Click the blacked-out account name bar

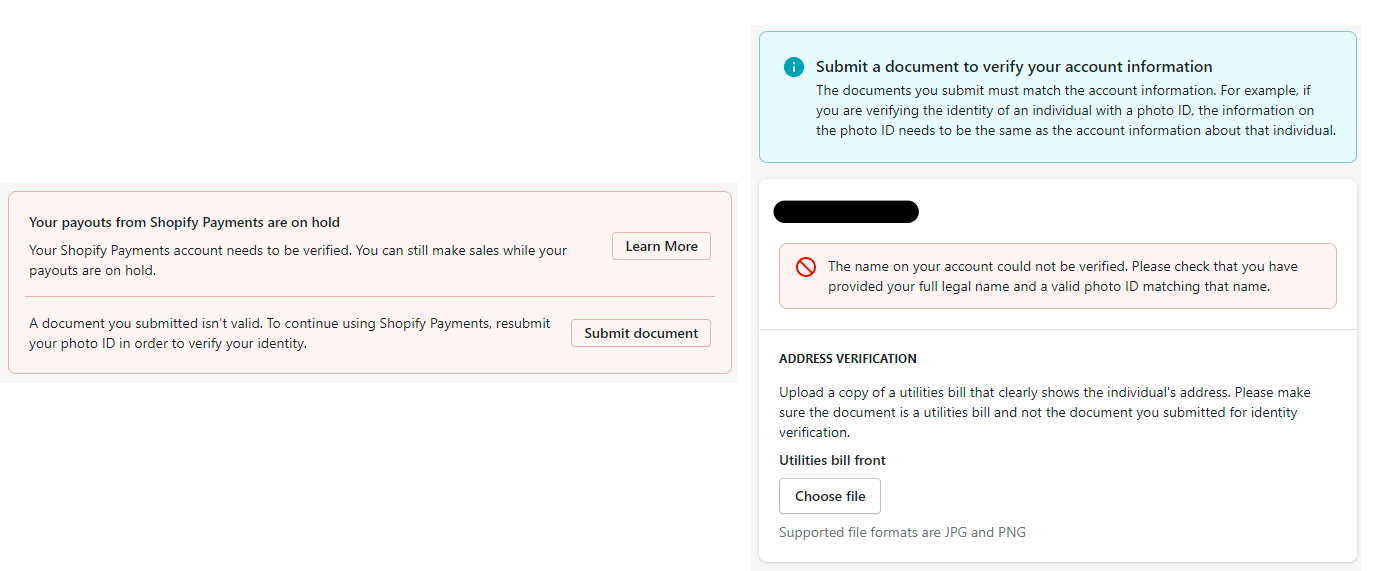846,212
